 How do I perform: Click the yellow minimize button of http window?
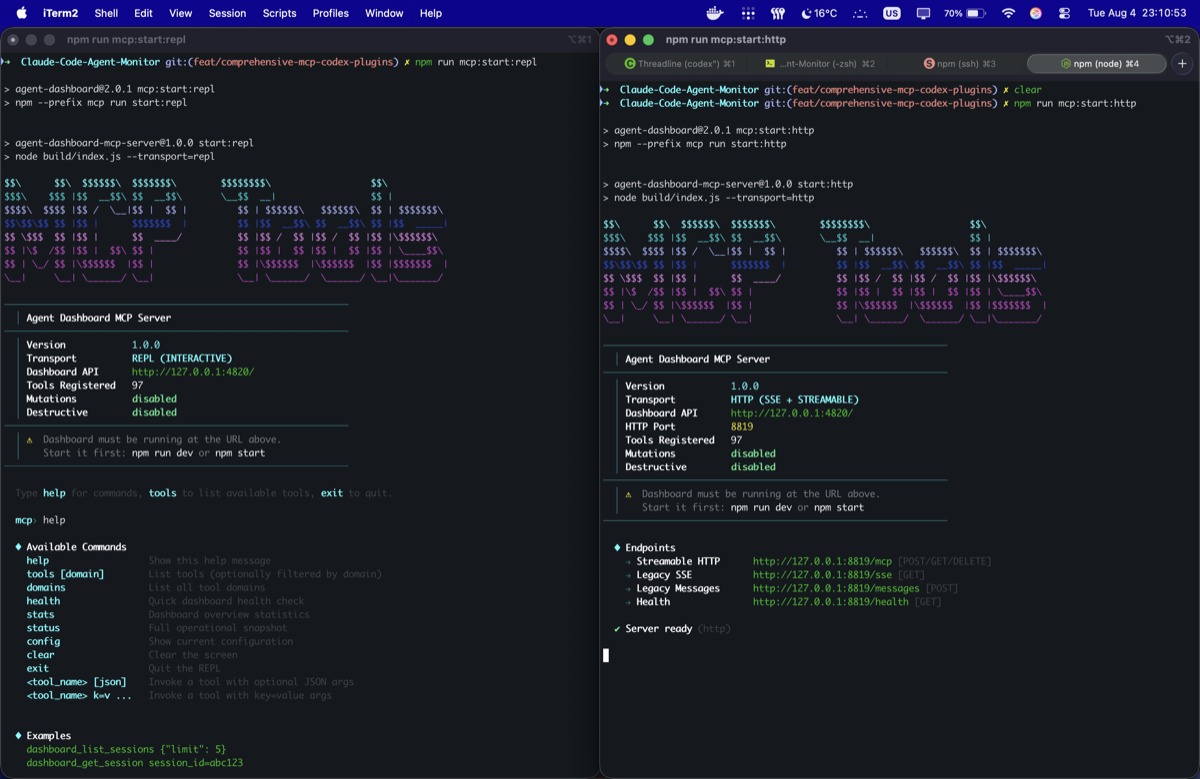click(x=630, y=40)
